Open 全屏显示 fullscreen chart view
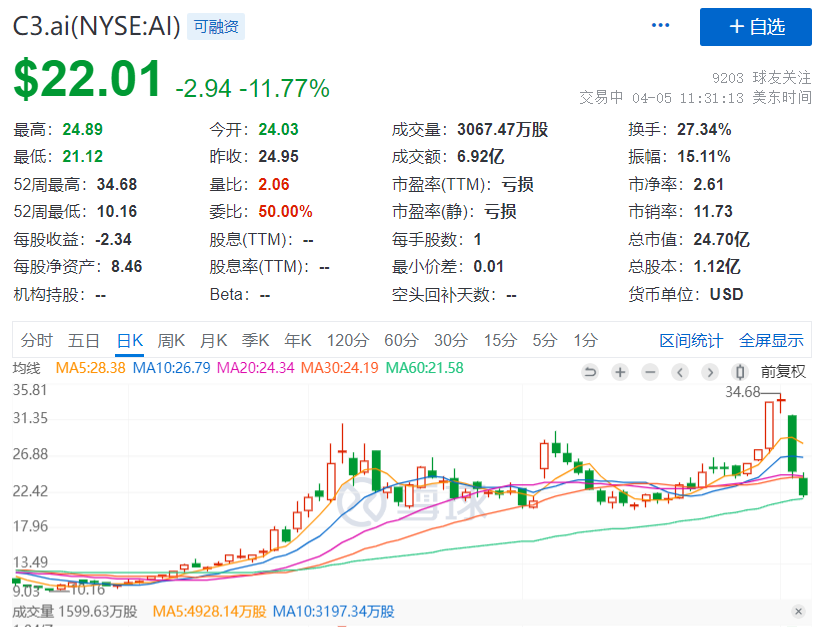823x627 pixels. [x=771, y=341]
